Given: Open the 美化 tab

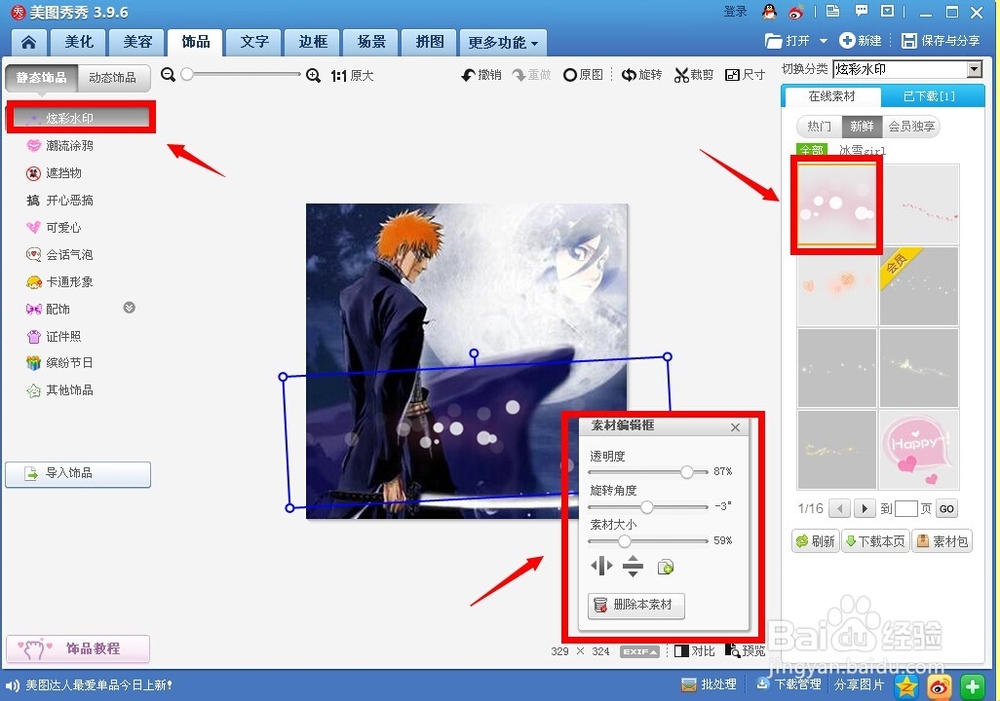Looking at the screenshot, I should pyautogui.click(x=79, y=43).
